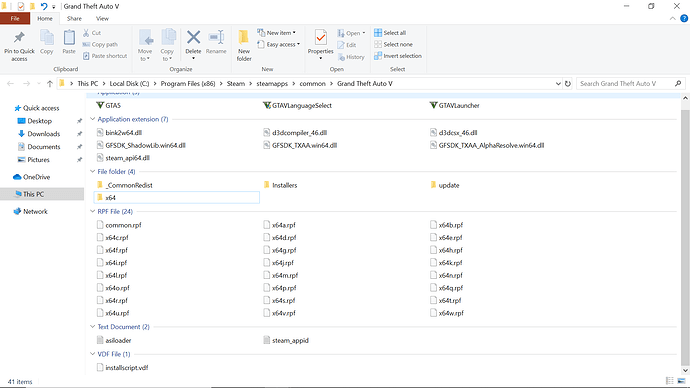
Task: Collapse the RPF File group
Action: pos(92,212)
